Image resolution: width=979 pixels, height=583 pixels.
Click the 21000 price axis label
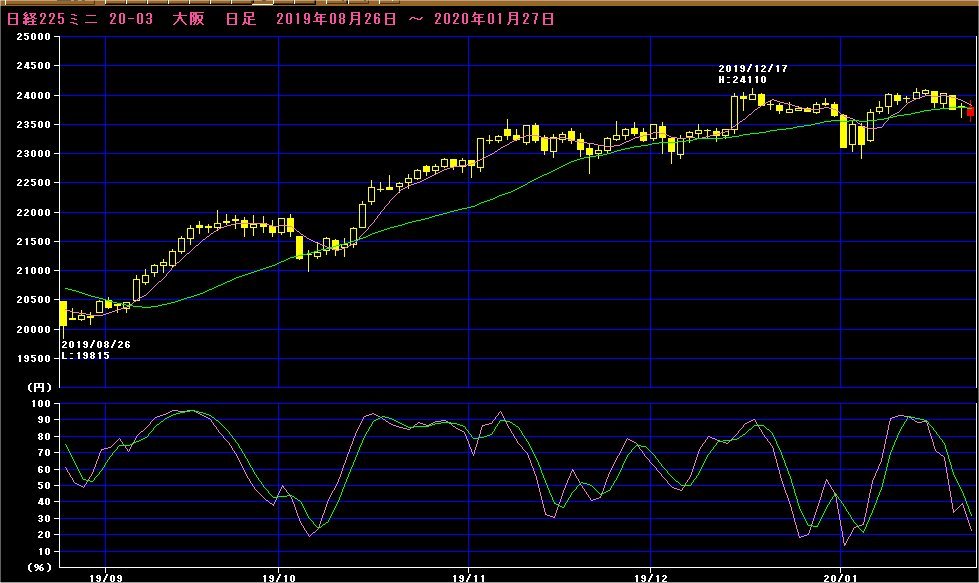click(x=33, y=271)
